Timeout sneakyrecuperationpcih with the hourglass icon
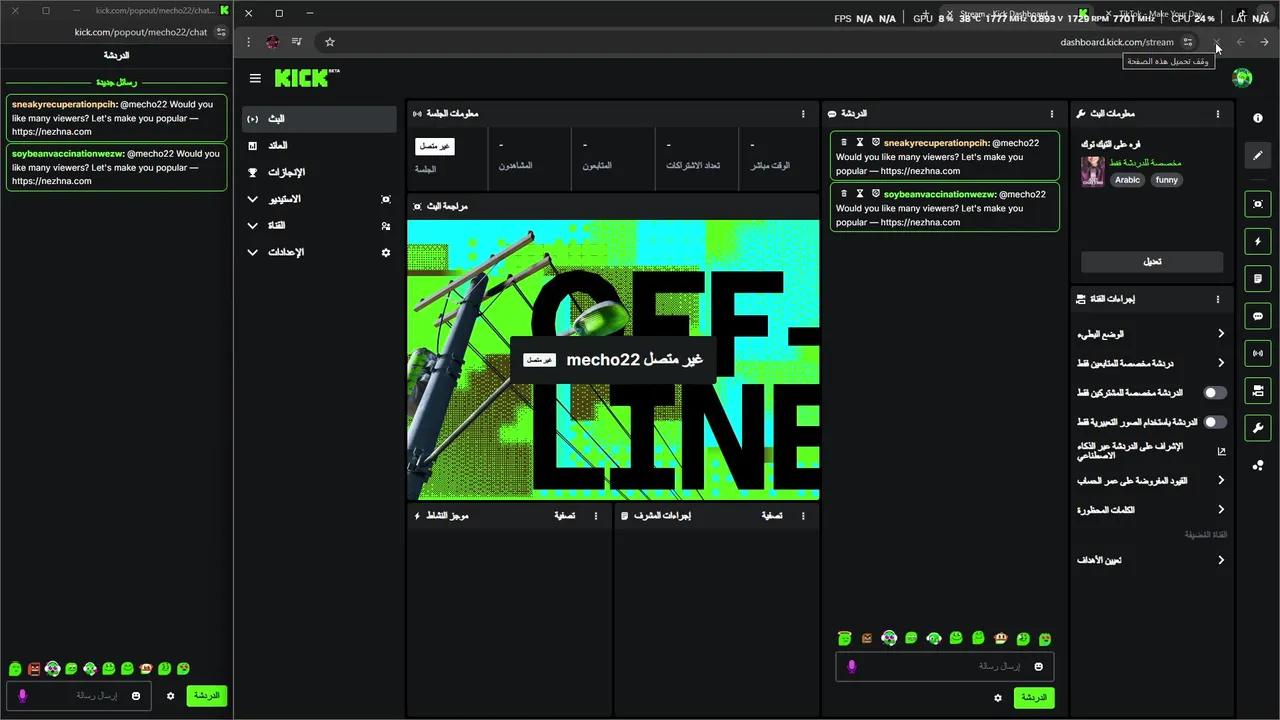1280x720 pixels. point(860,143)
